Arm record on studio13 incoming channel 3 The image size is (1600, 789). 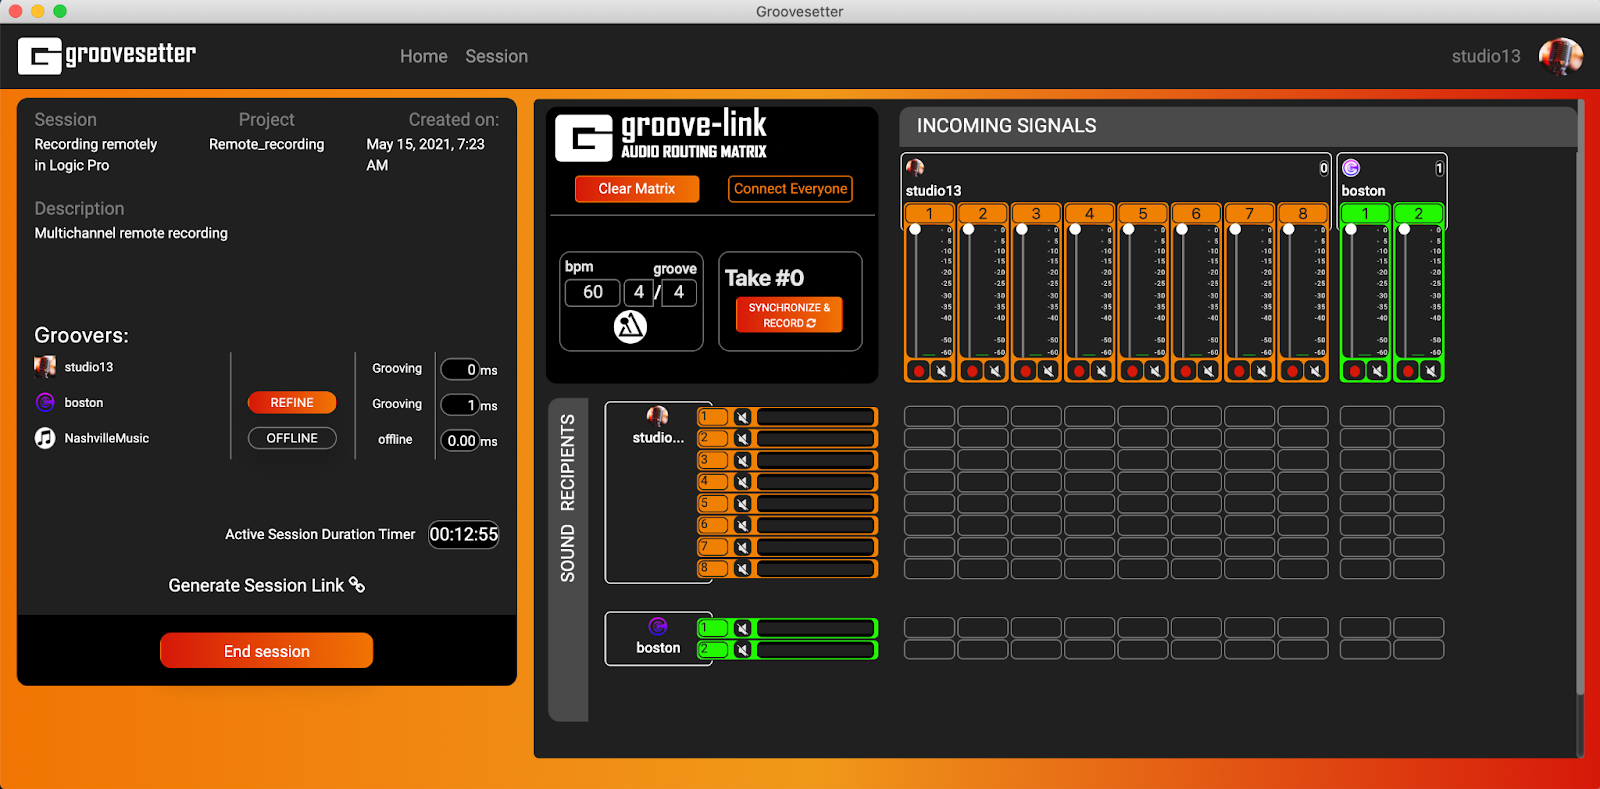pyautogui.click(x=1025, y=371)
